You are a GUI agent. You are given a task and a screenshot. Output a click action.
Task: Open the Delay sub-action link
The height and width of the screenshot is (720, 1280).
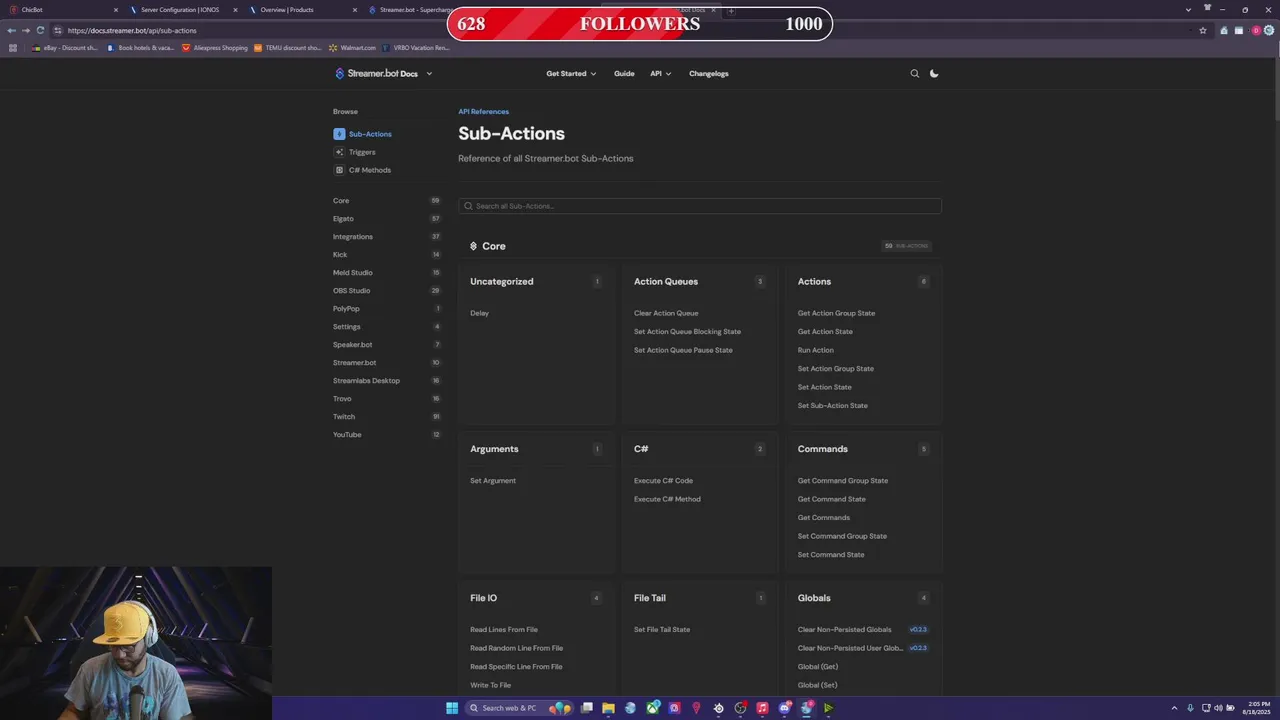tap(479, 313)
